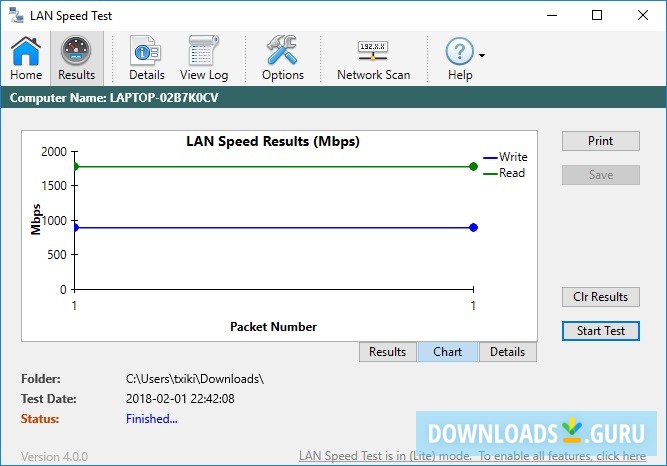Open the Options tools icon
667x466 pixels.
click(282, 58)
